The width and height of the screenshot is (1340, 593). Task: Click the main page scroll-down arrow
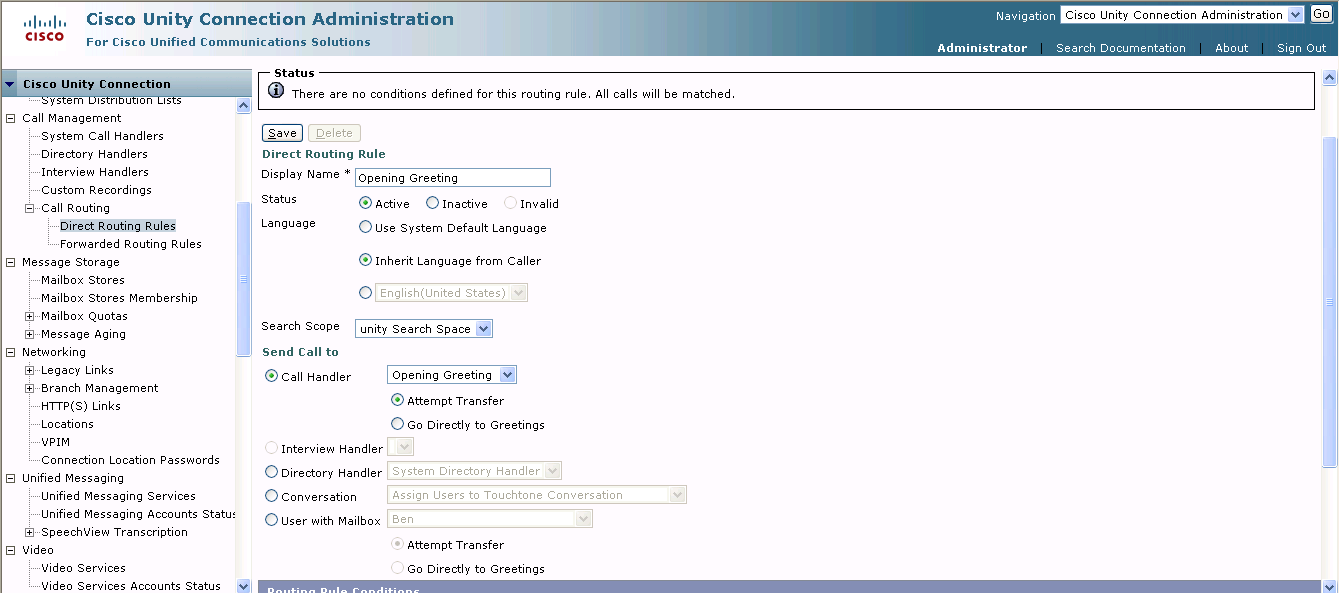pyautogui.click(x=1330, y=585)
